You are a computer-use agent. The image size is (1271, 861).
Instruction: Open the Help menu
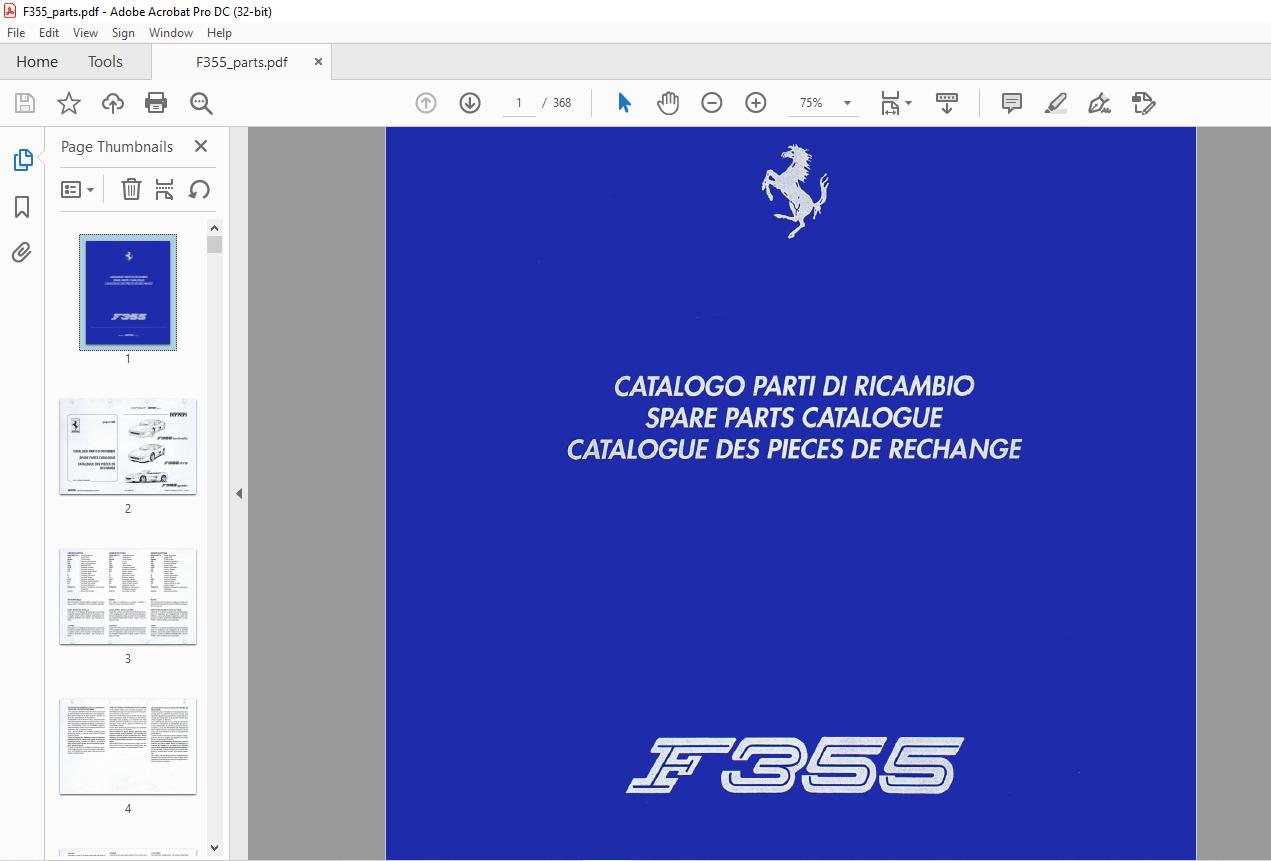pos(219,33)
